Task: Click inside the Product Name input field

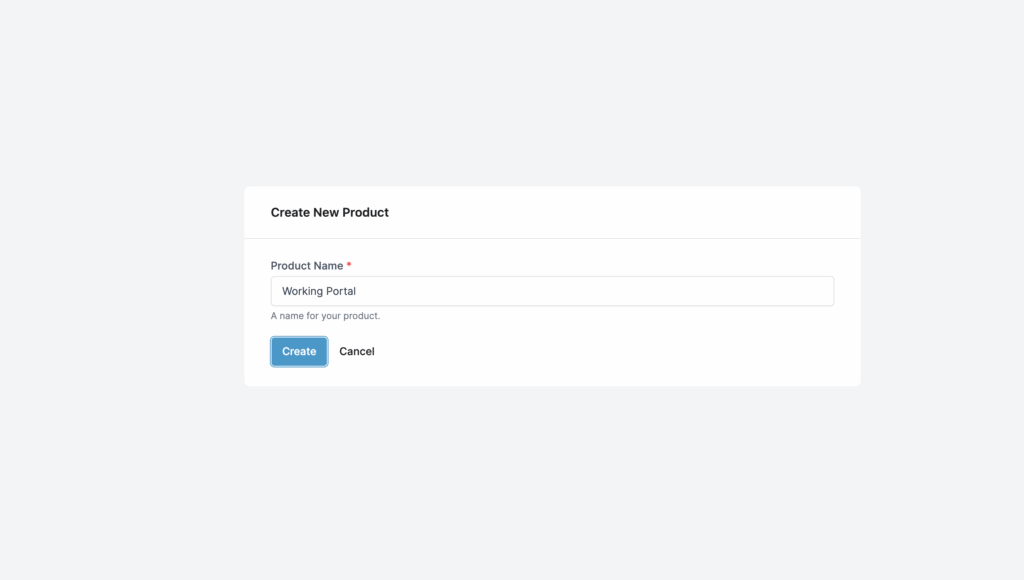Action: pos(550,291)
